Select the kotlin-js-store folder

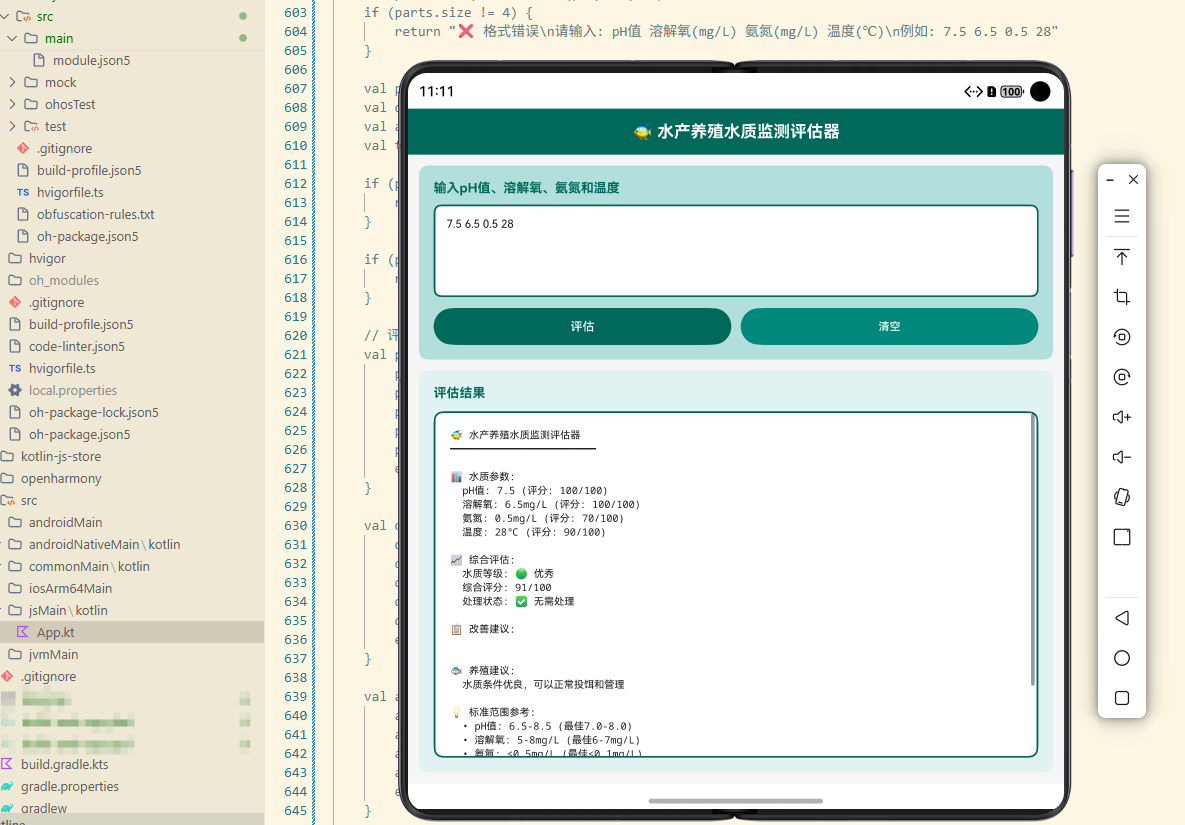click(60, 456)
